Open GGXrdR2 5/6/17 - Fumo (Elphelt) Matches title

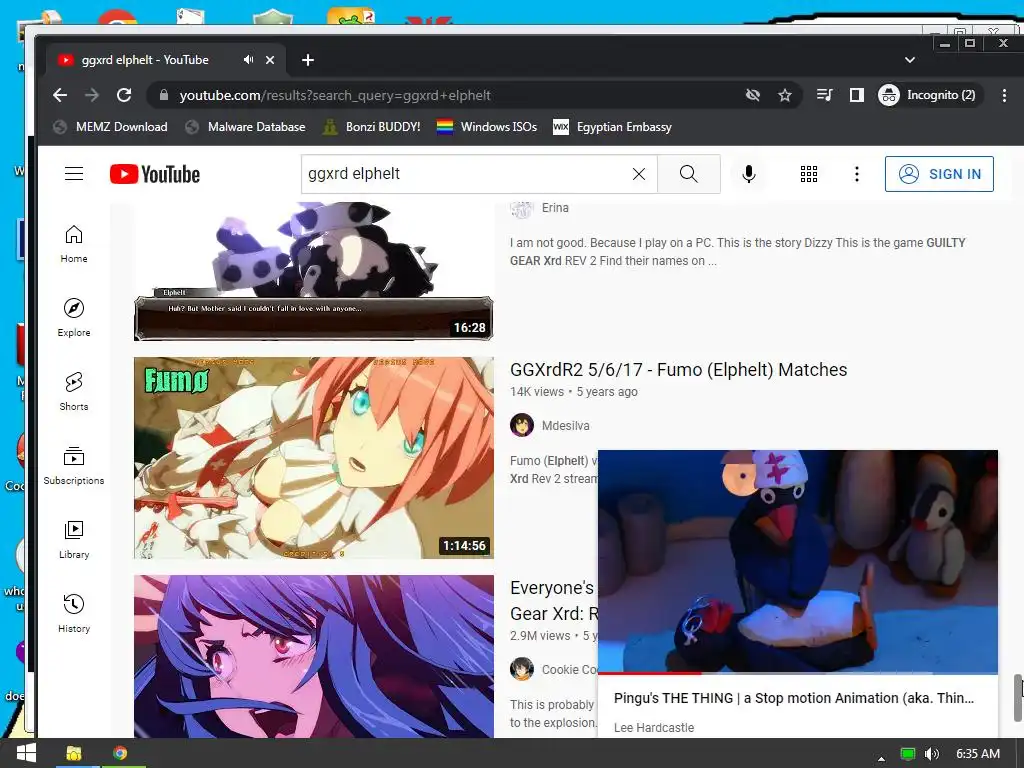point(679,370)
